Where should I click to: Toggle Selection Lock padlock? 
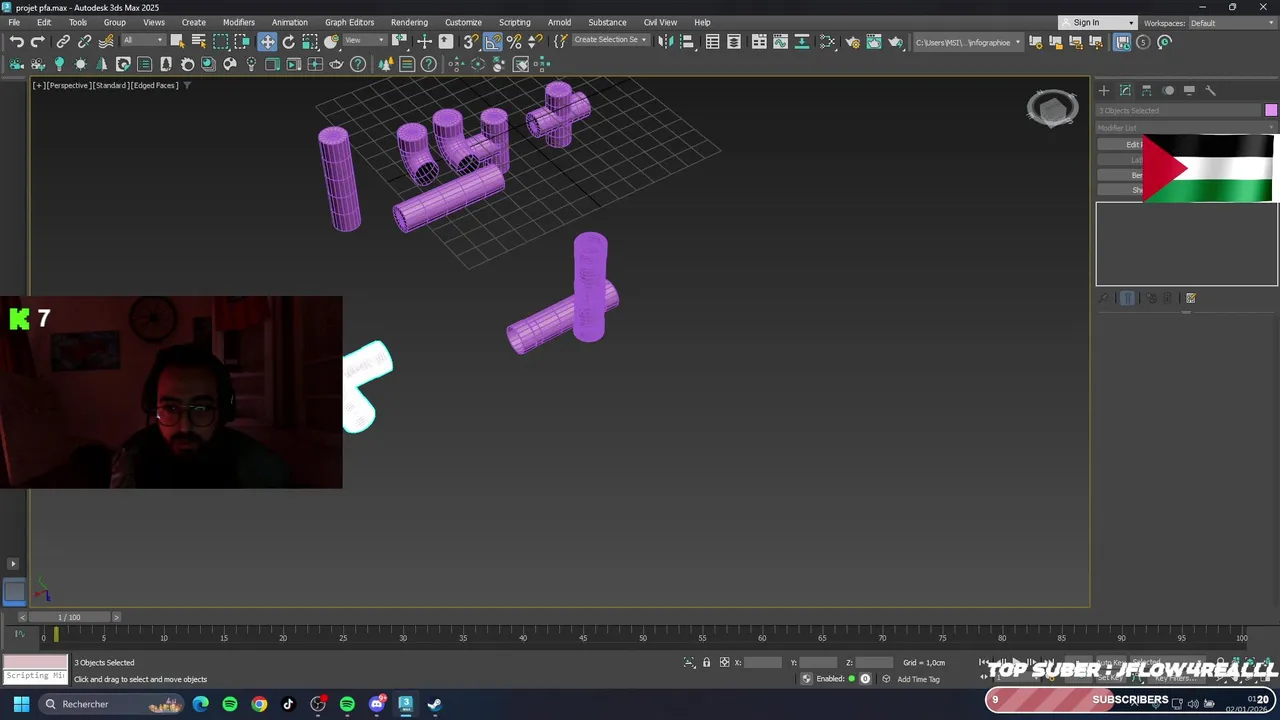(x=706, y=662)
